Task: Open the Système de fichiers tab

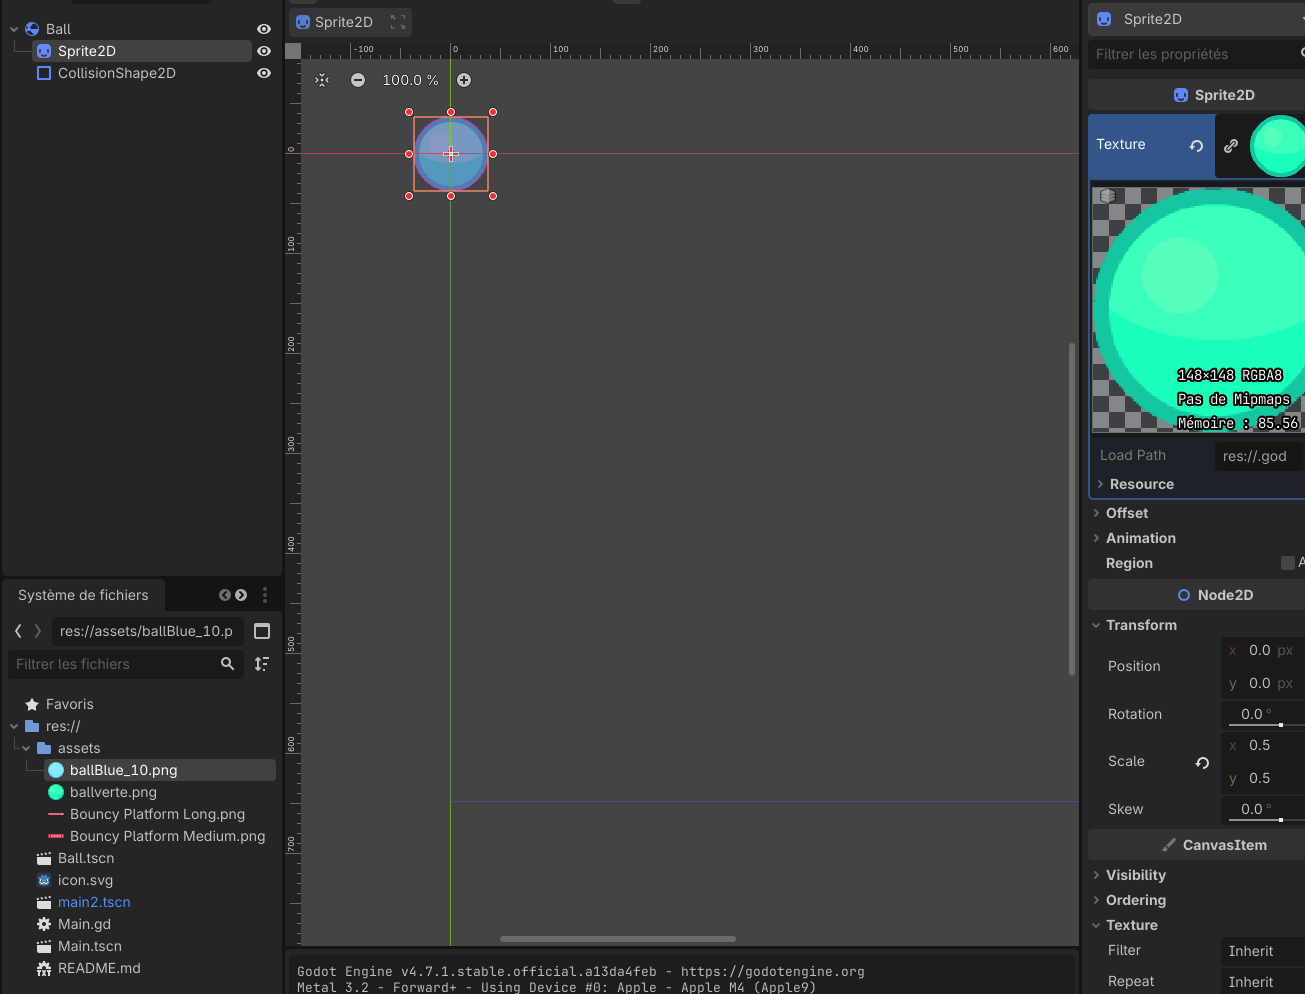Action: point(83,595)
